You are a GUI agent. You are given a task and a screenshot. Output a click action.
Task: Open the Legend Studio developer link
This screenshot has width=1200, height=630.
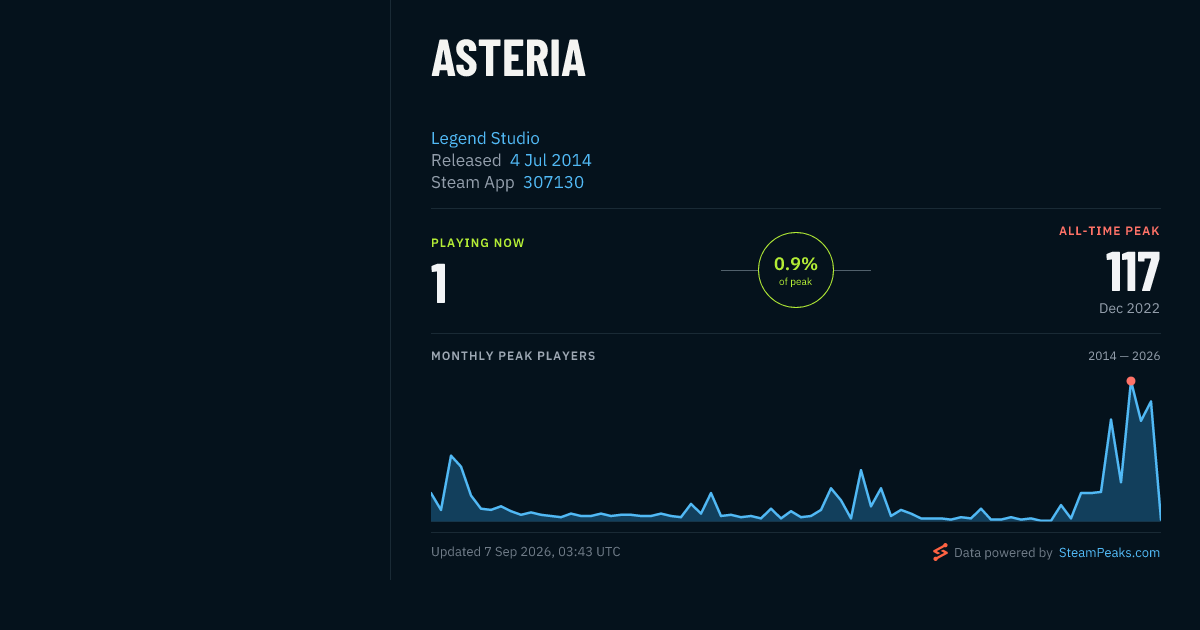coord(485,138)
